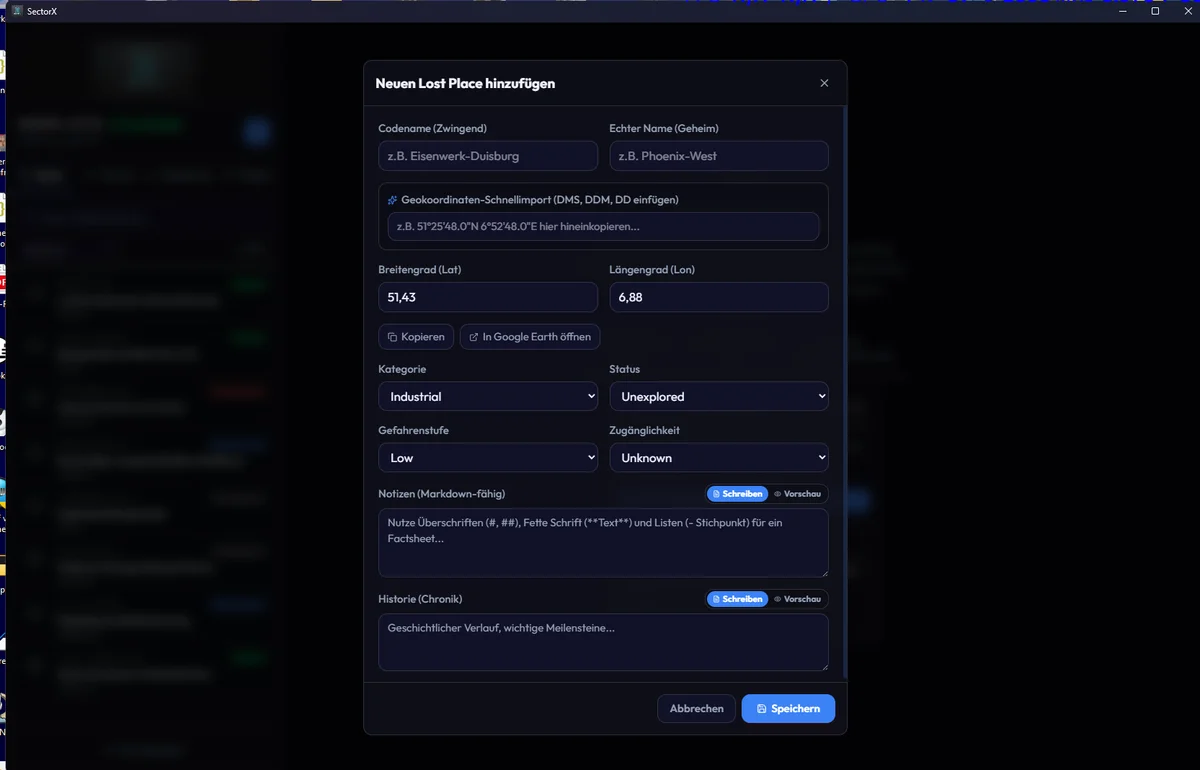Expand Zugänglichkeit dropdown set to Unknown

pos(719,458)
